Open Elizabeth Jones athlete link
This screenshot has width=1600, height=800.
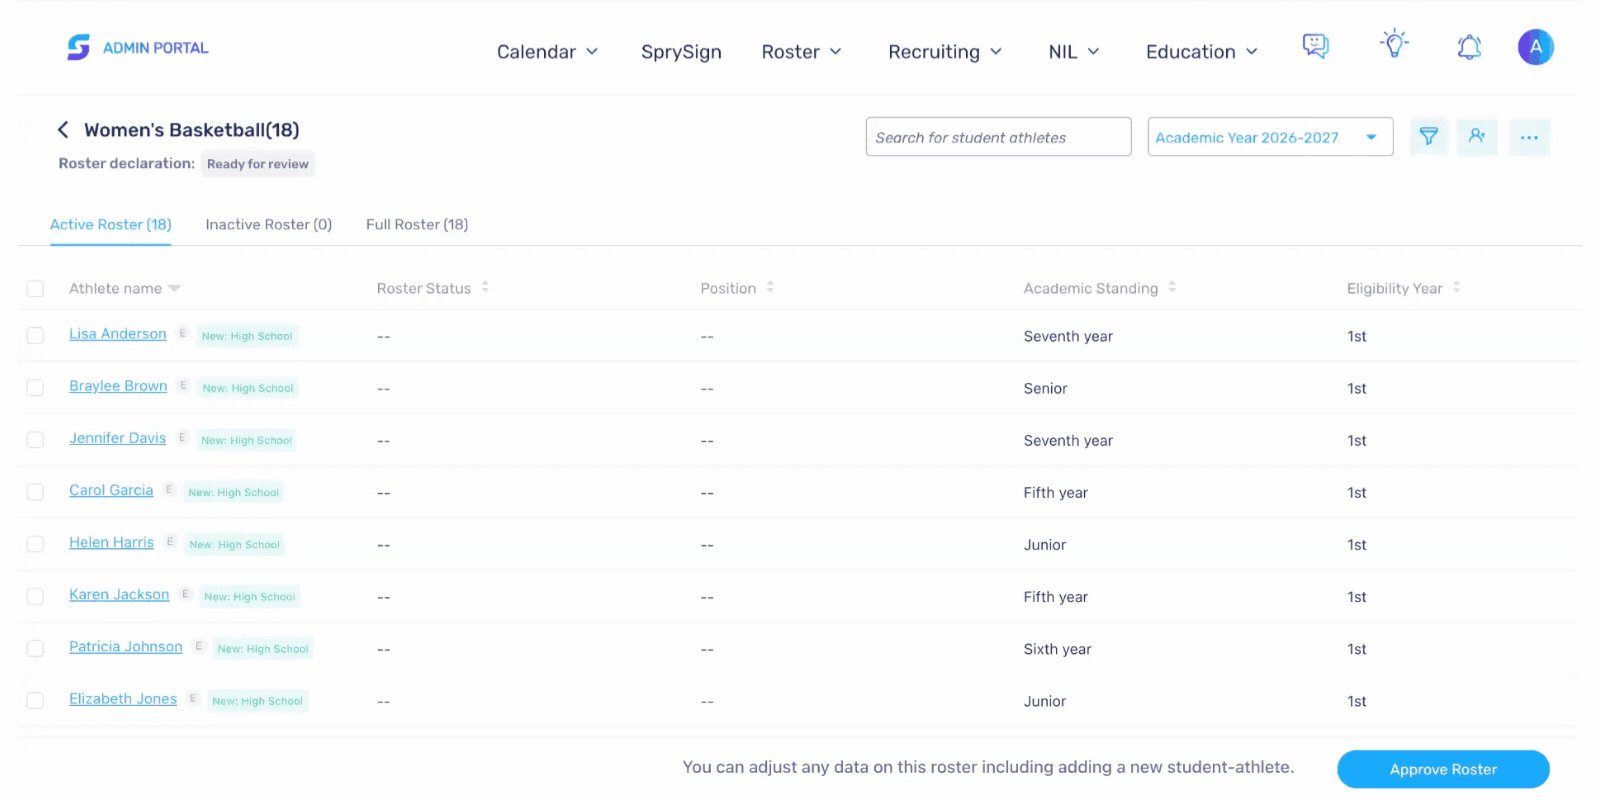(x=123, y=699)
